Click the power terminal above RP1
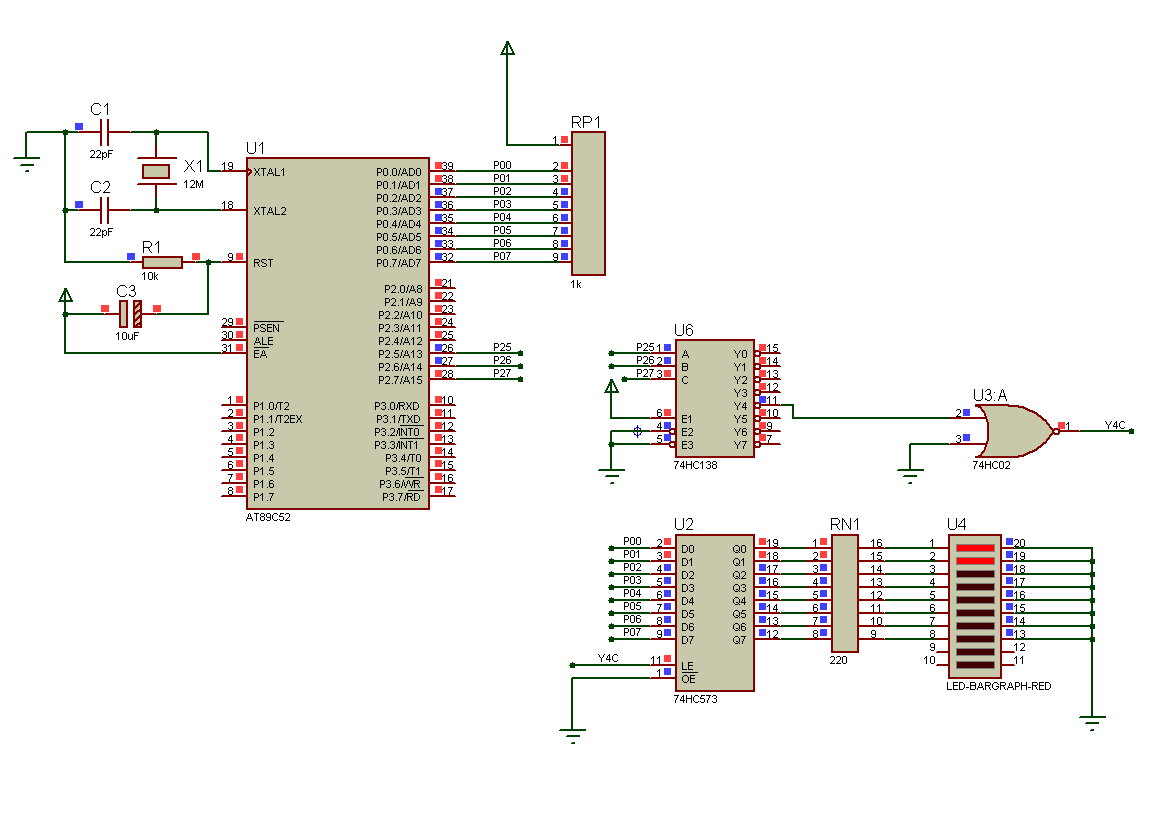This screenshot has height=818, width=1172. (x=508, y=49)
